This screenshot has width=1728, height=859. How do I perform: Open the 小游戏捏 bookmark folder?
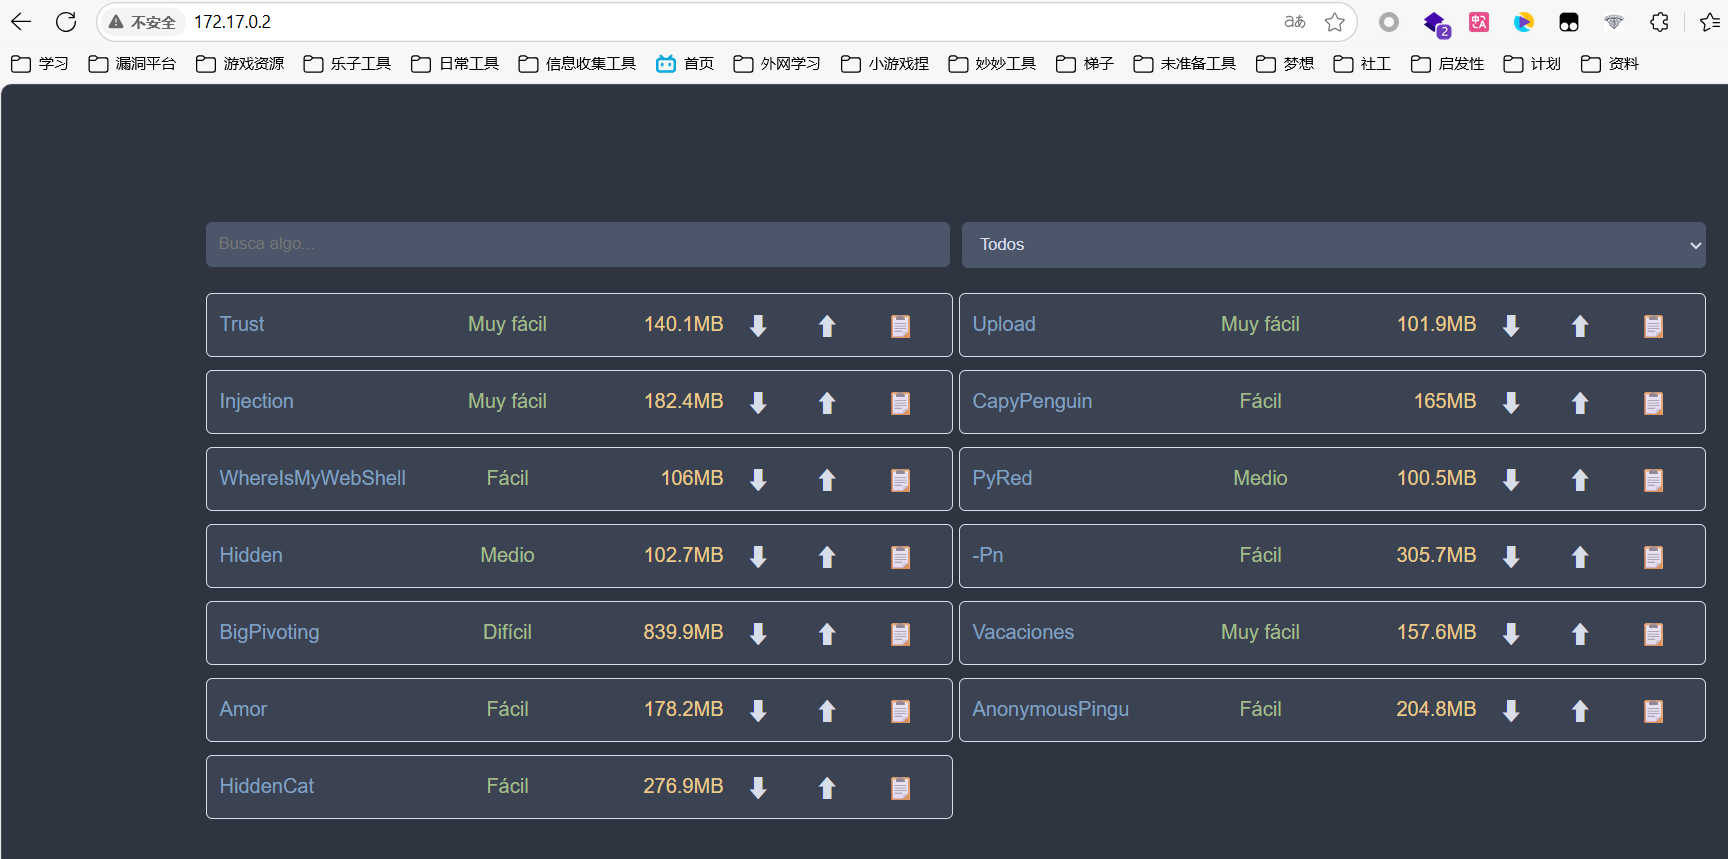tap(885, 64)
